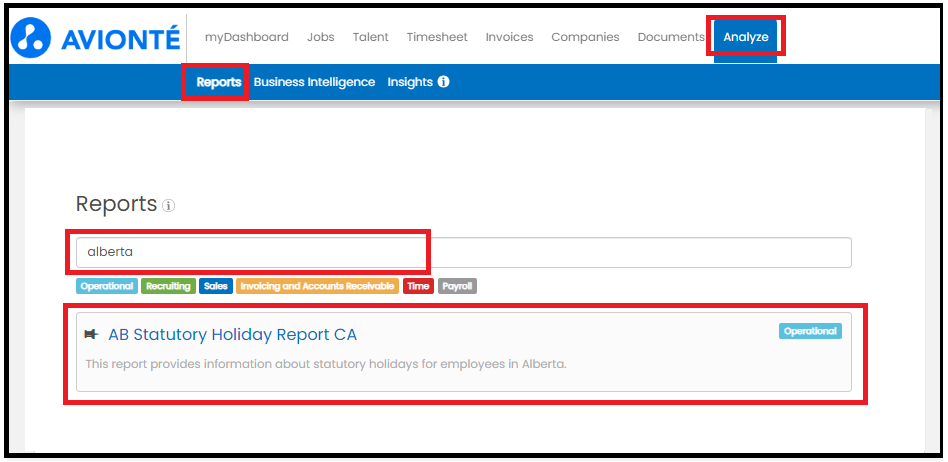Open the myDashboard menu item
948x462 pixels.
click(x=247, y=37)
